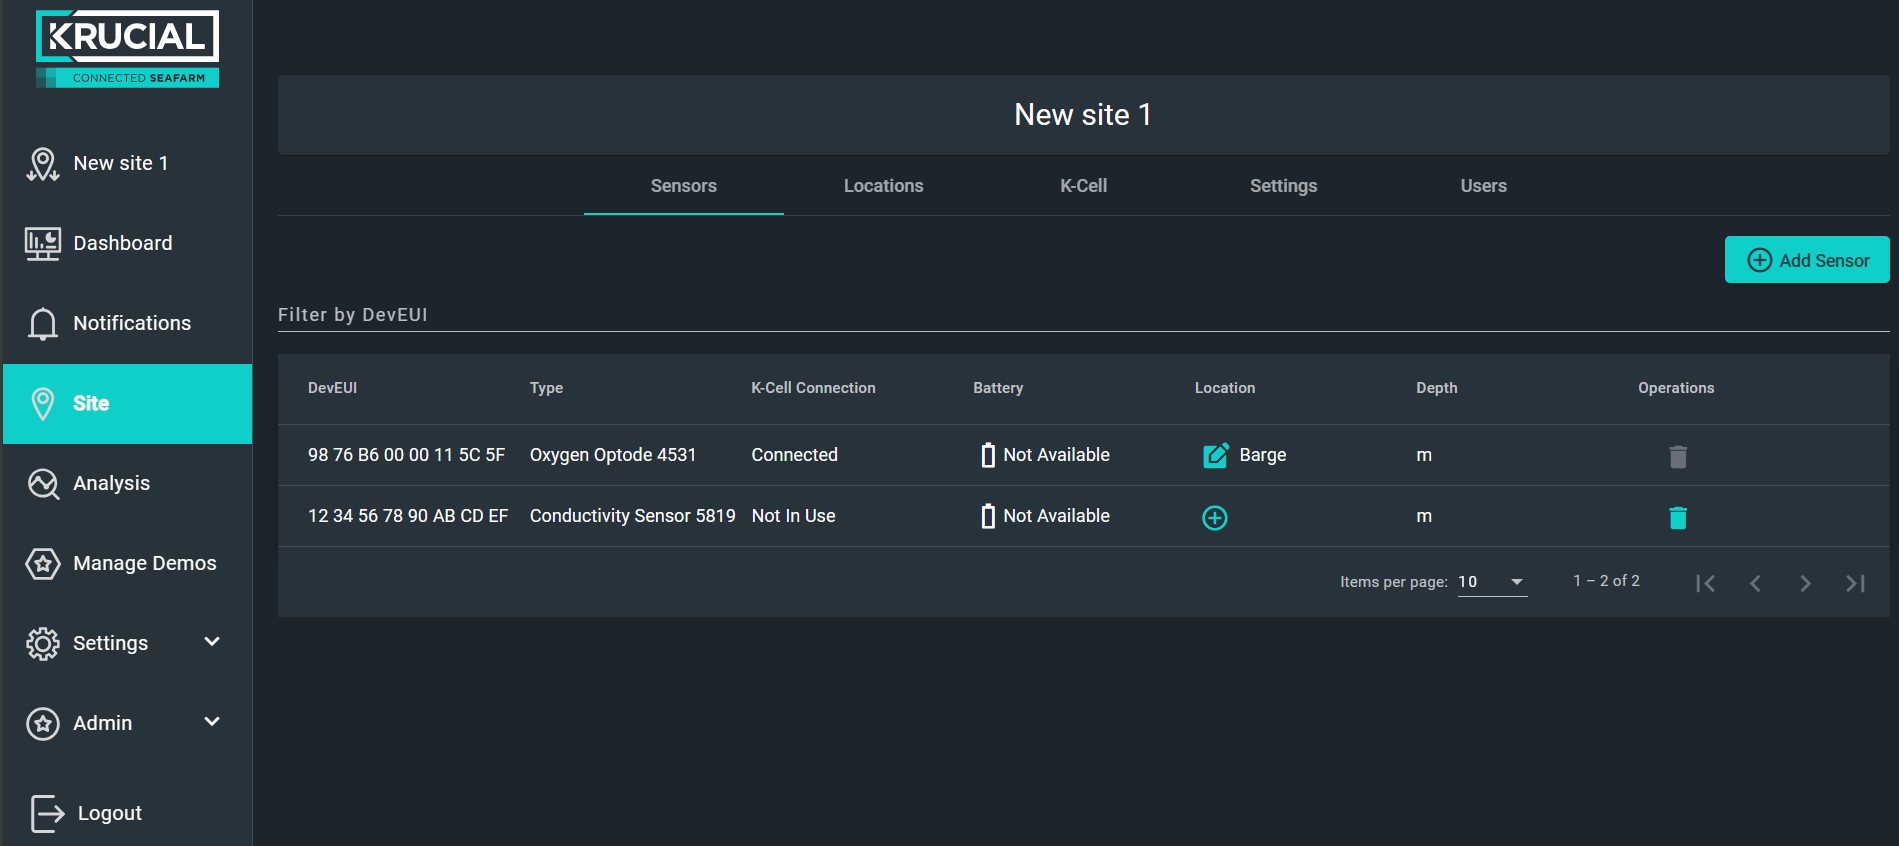This screenshot has height=846, width=1899.
Task: Select New site 1 in sidebar
Action: (127, 164)
